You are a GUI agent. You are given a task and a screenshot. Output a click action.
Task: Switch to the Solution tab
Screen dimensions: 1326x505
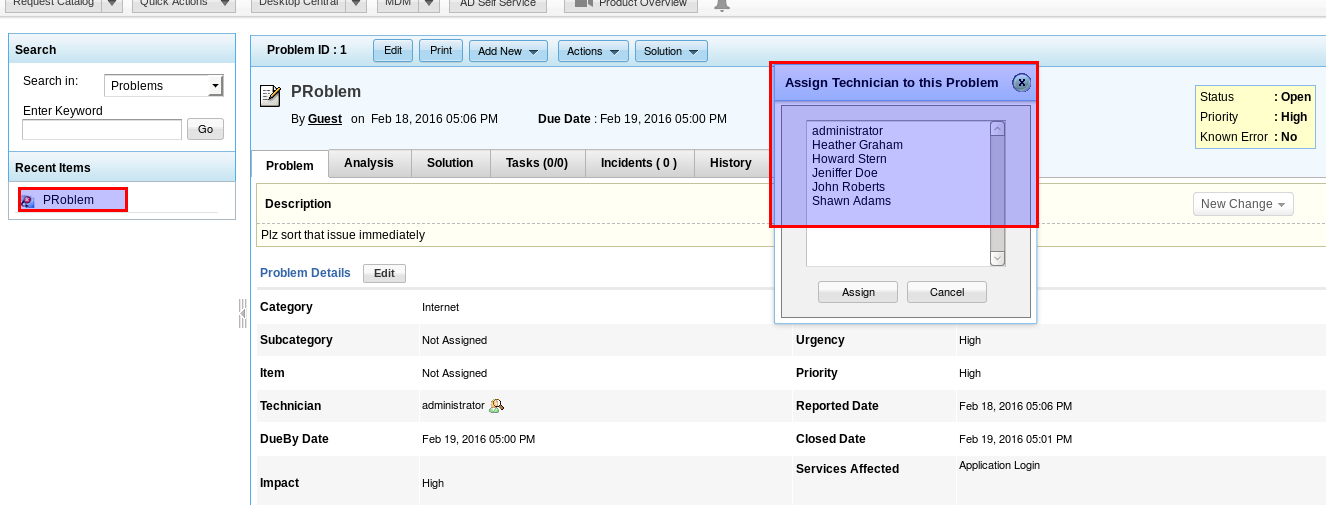point(450,163)
